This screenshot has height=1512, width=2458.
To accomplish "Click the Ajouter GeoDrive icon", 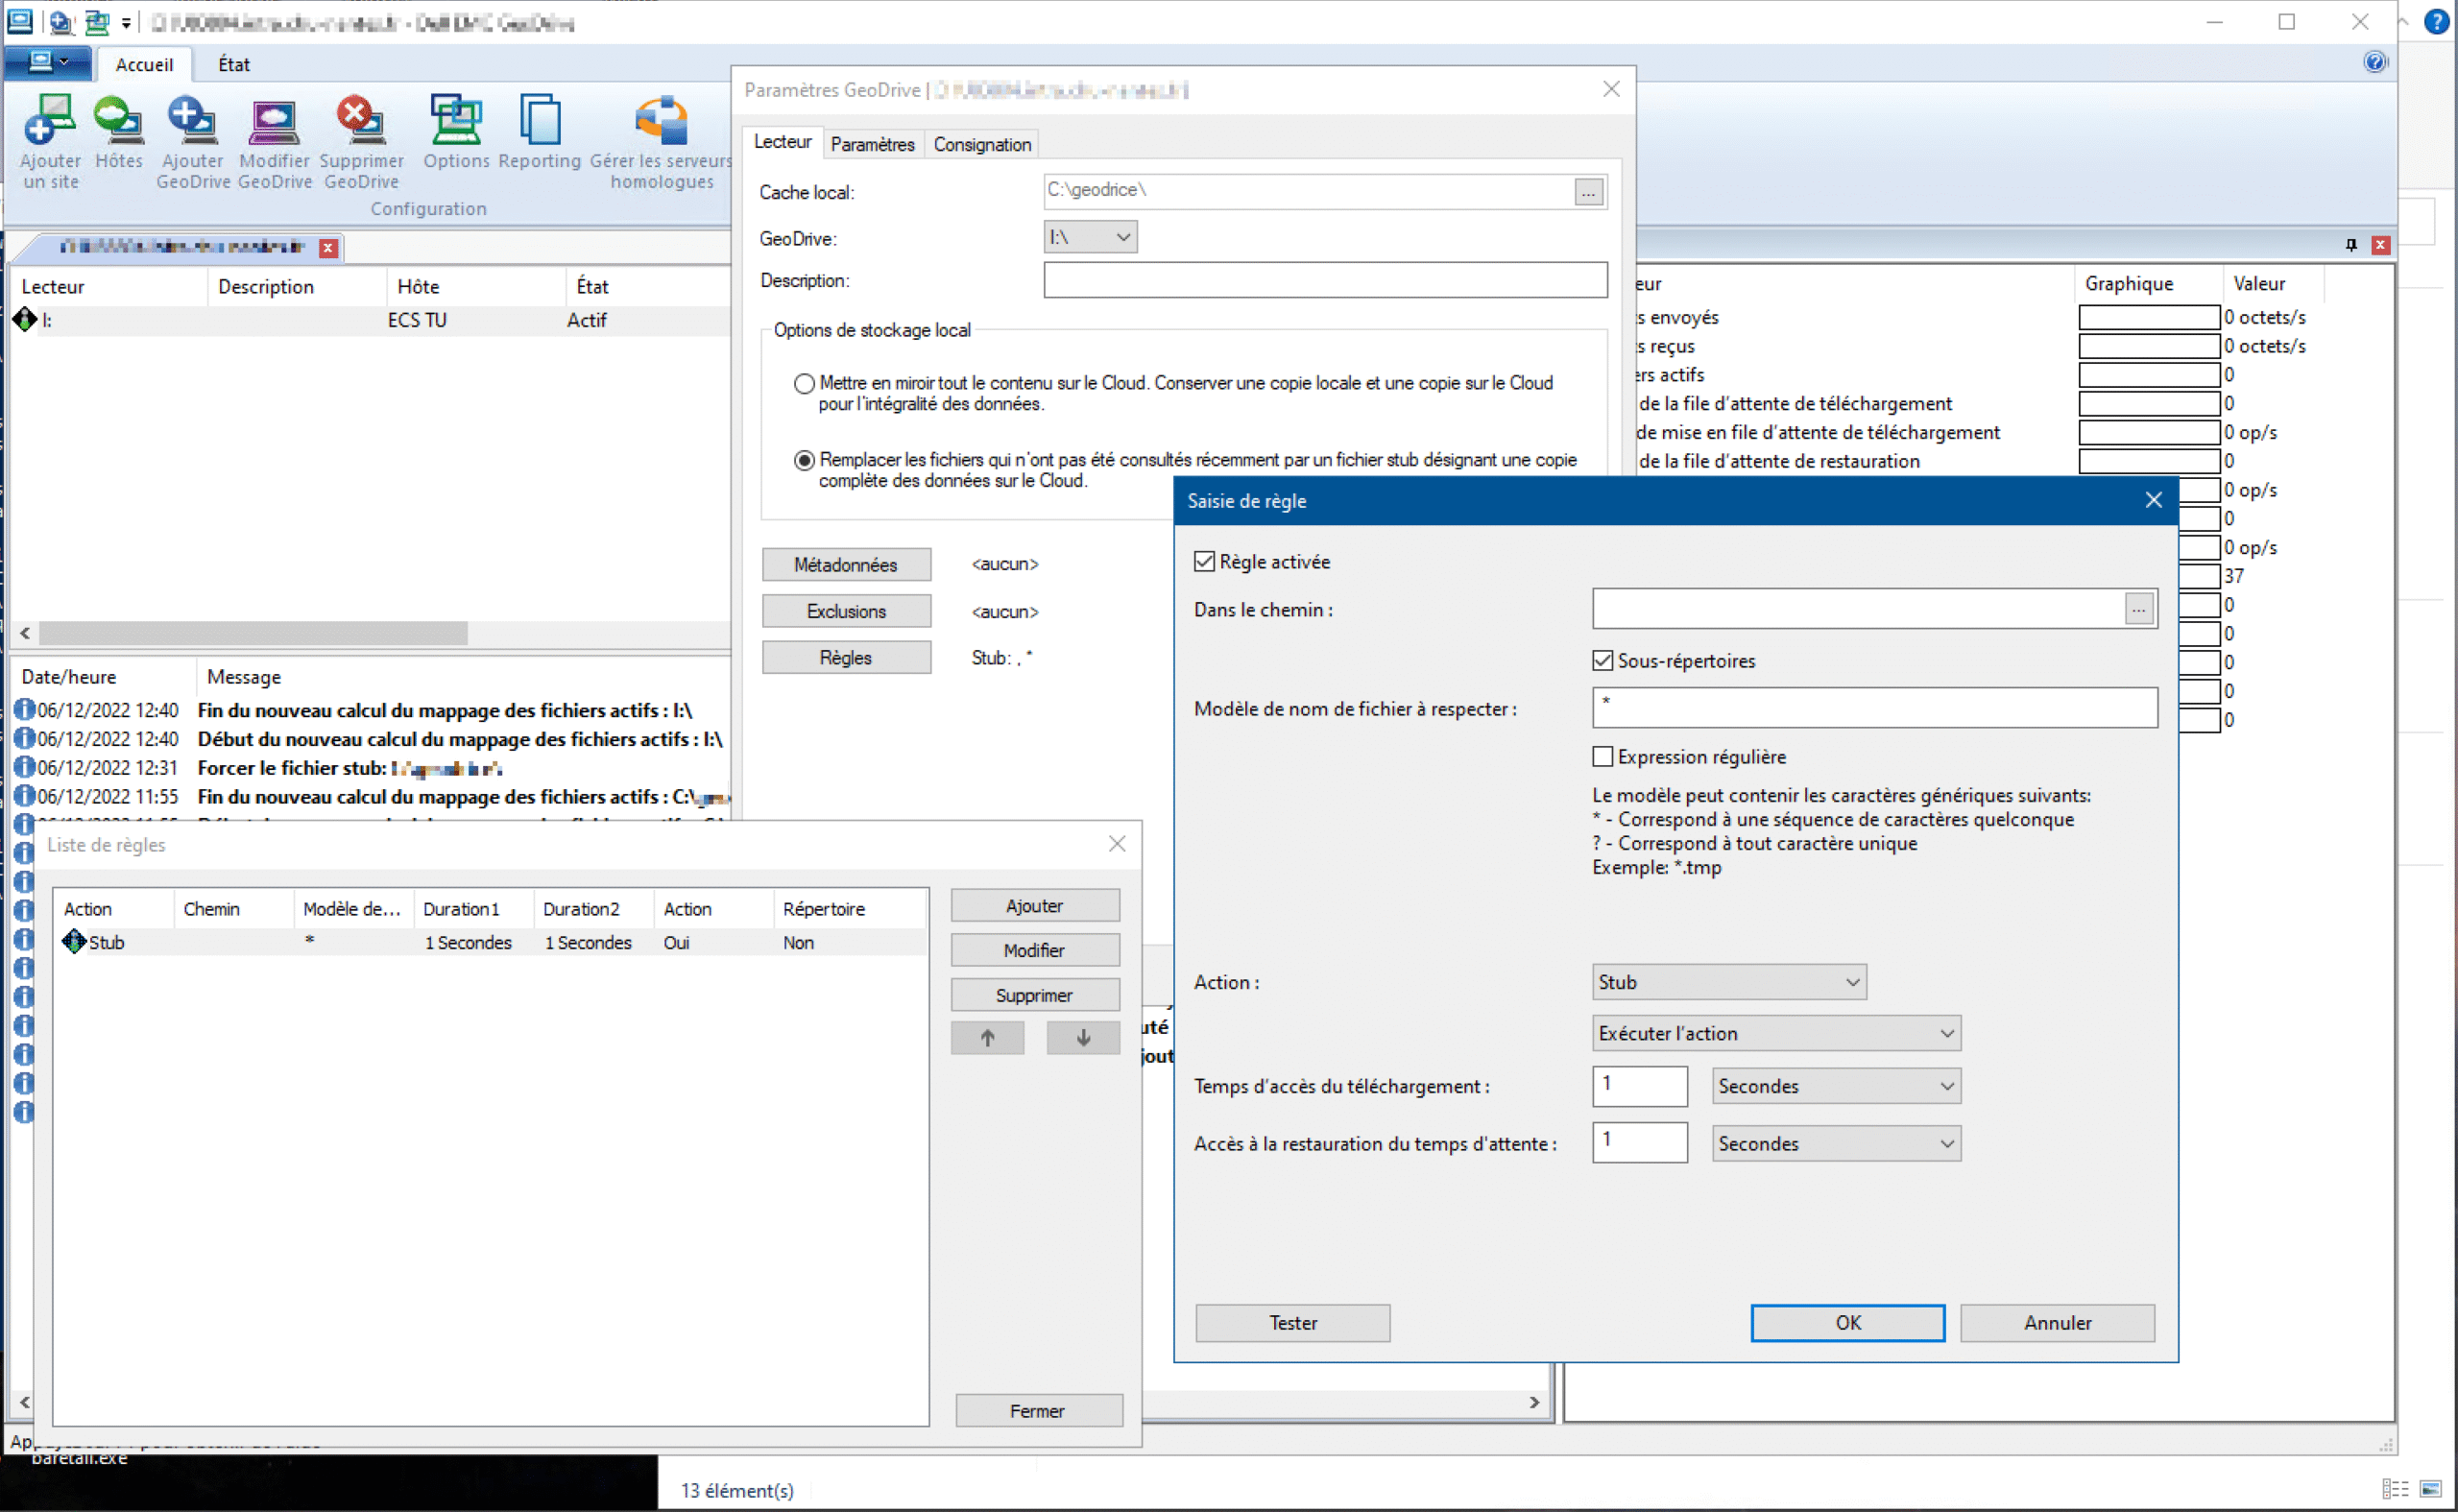I will coord(192,122).
